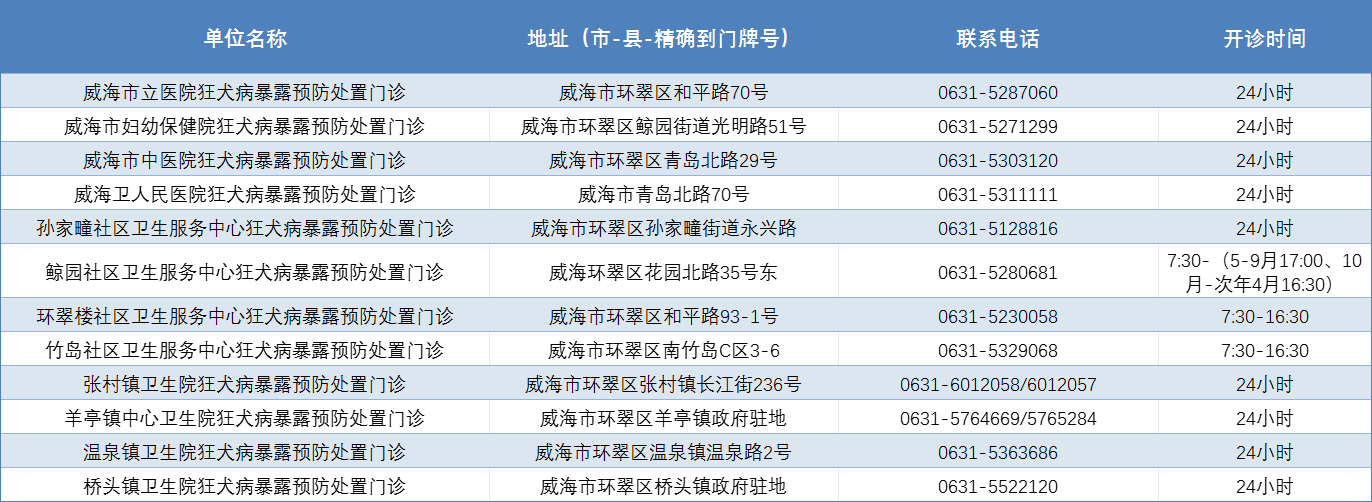The height and width of the screenshot is (502, 1372).
Task: Click address 威海环翠区花园北路35号东
Action: [663, 272]
